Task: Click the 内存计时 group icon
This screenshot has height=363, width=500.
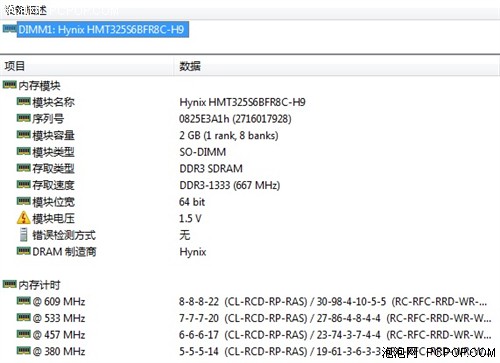Action: click(x=9, y=284)
